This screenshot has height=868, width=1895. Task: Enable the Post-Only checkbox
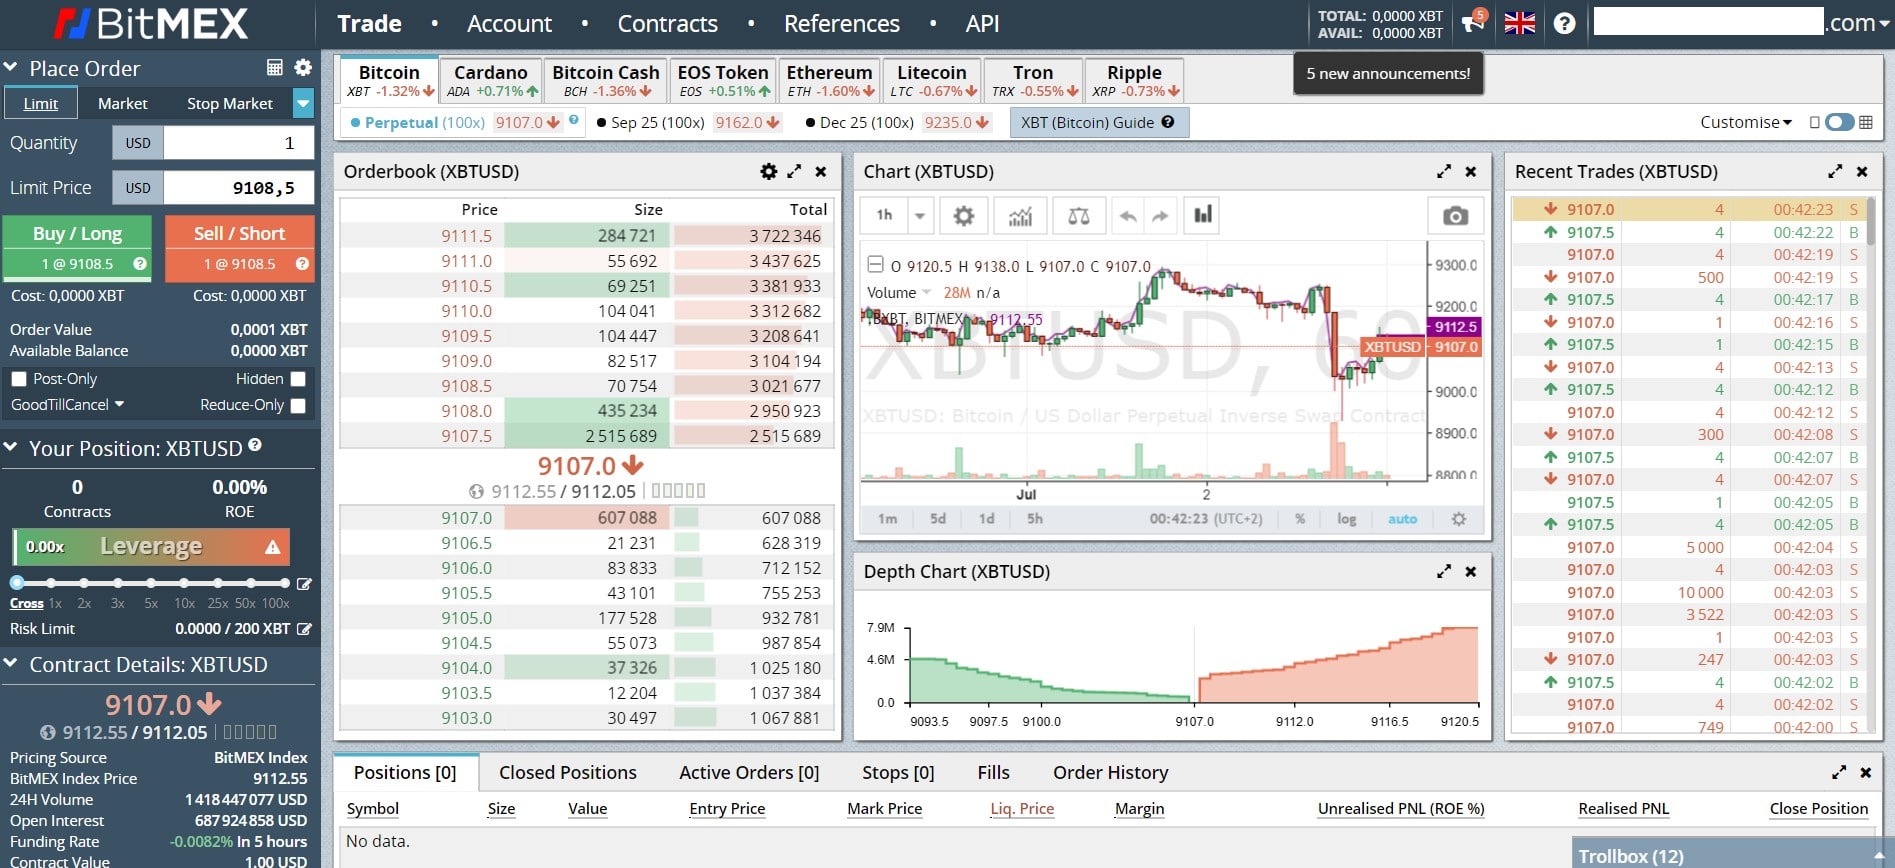coord(18,379)
